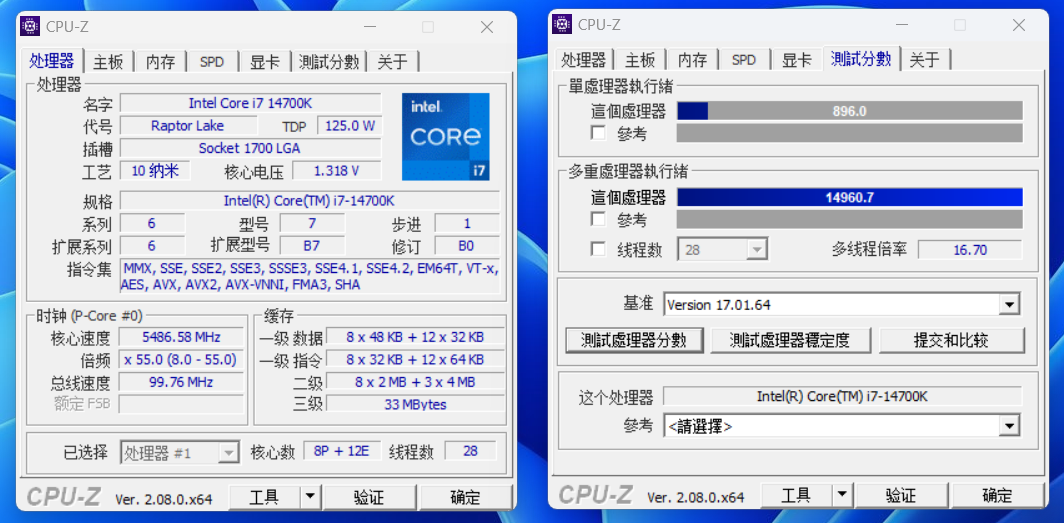Click 确定 button in left window
The image size is (1064, 523).
[x=466, y=498]
